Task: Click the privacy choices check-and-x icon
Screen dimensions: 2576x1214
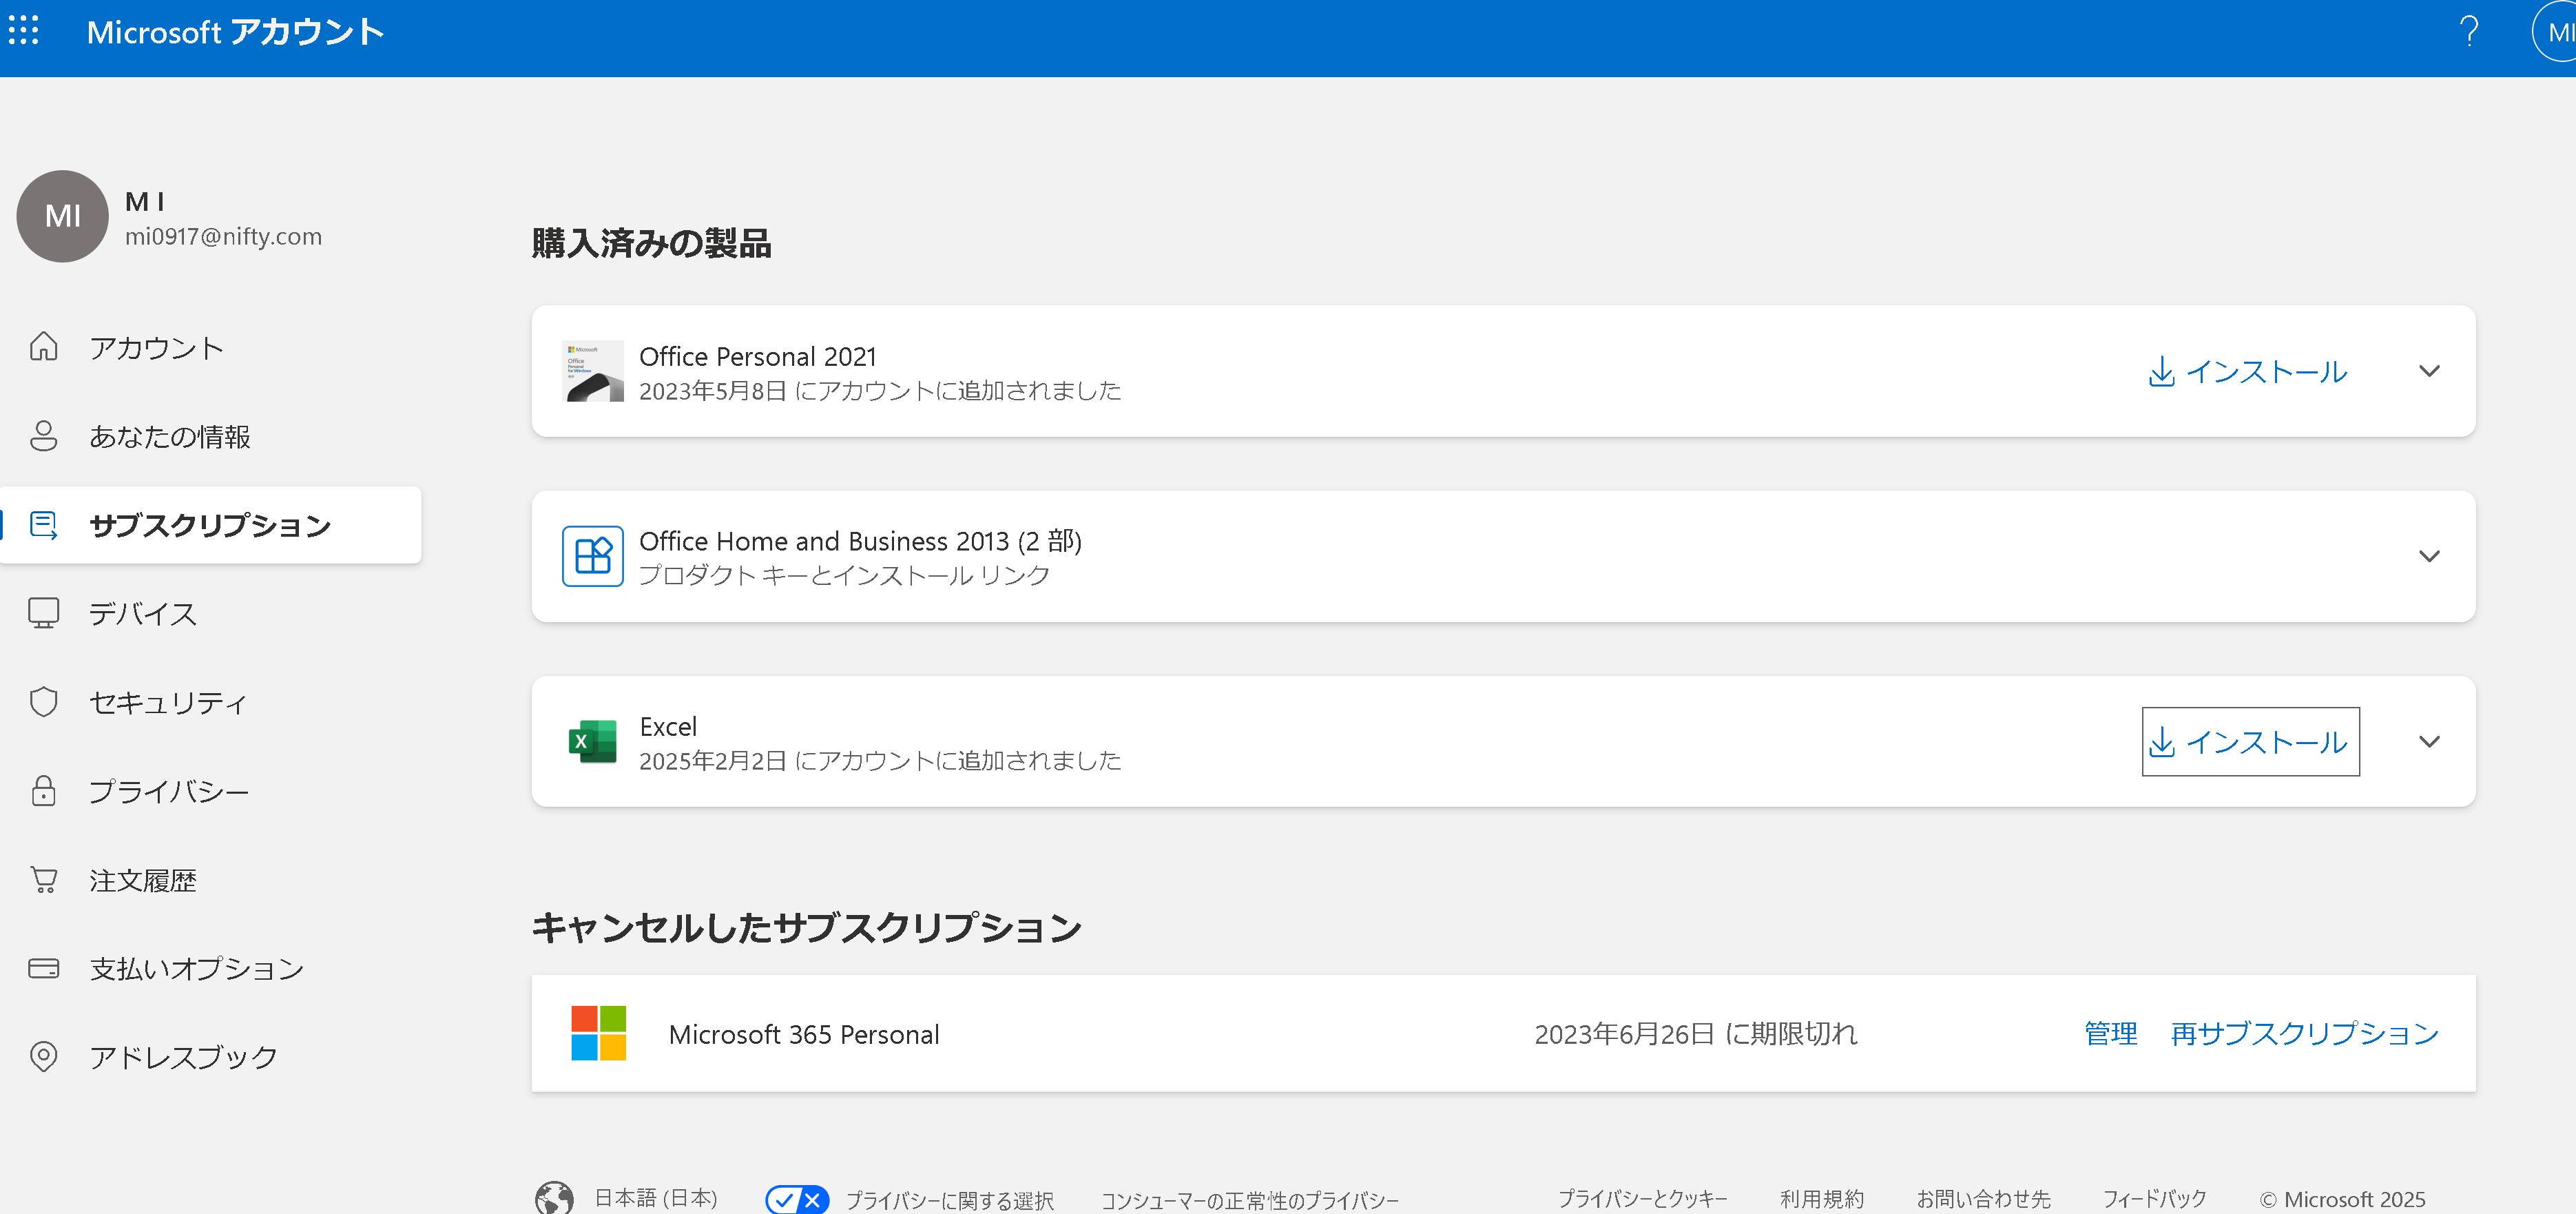Action: pyautogui.click(x=797, y=1199)
